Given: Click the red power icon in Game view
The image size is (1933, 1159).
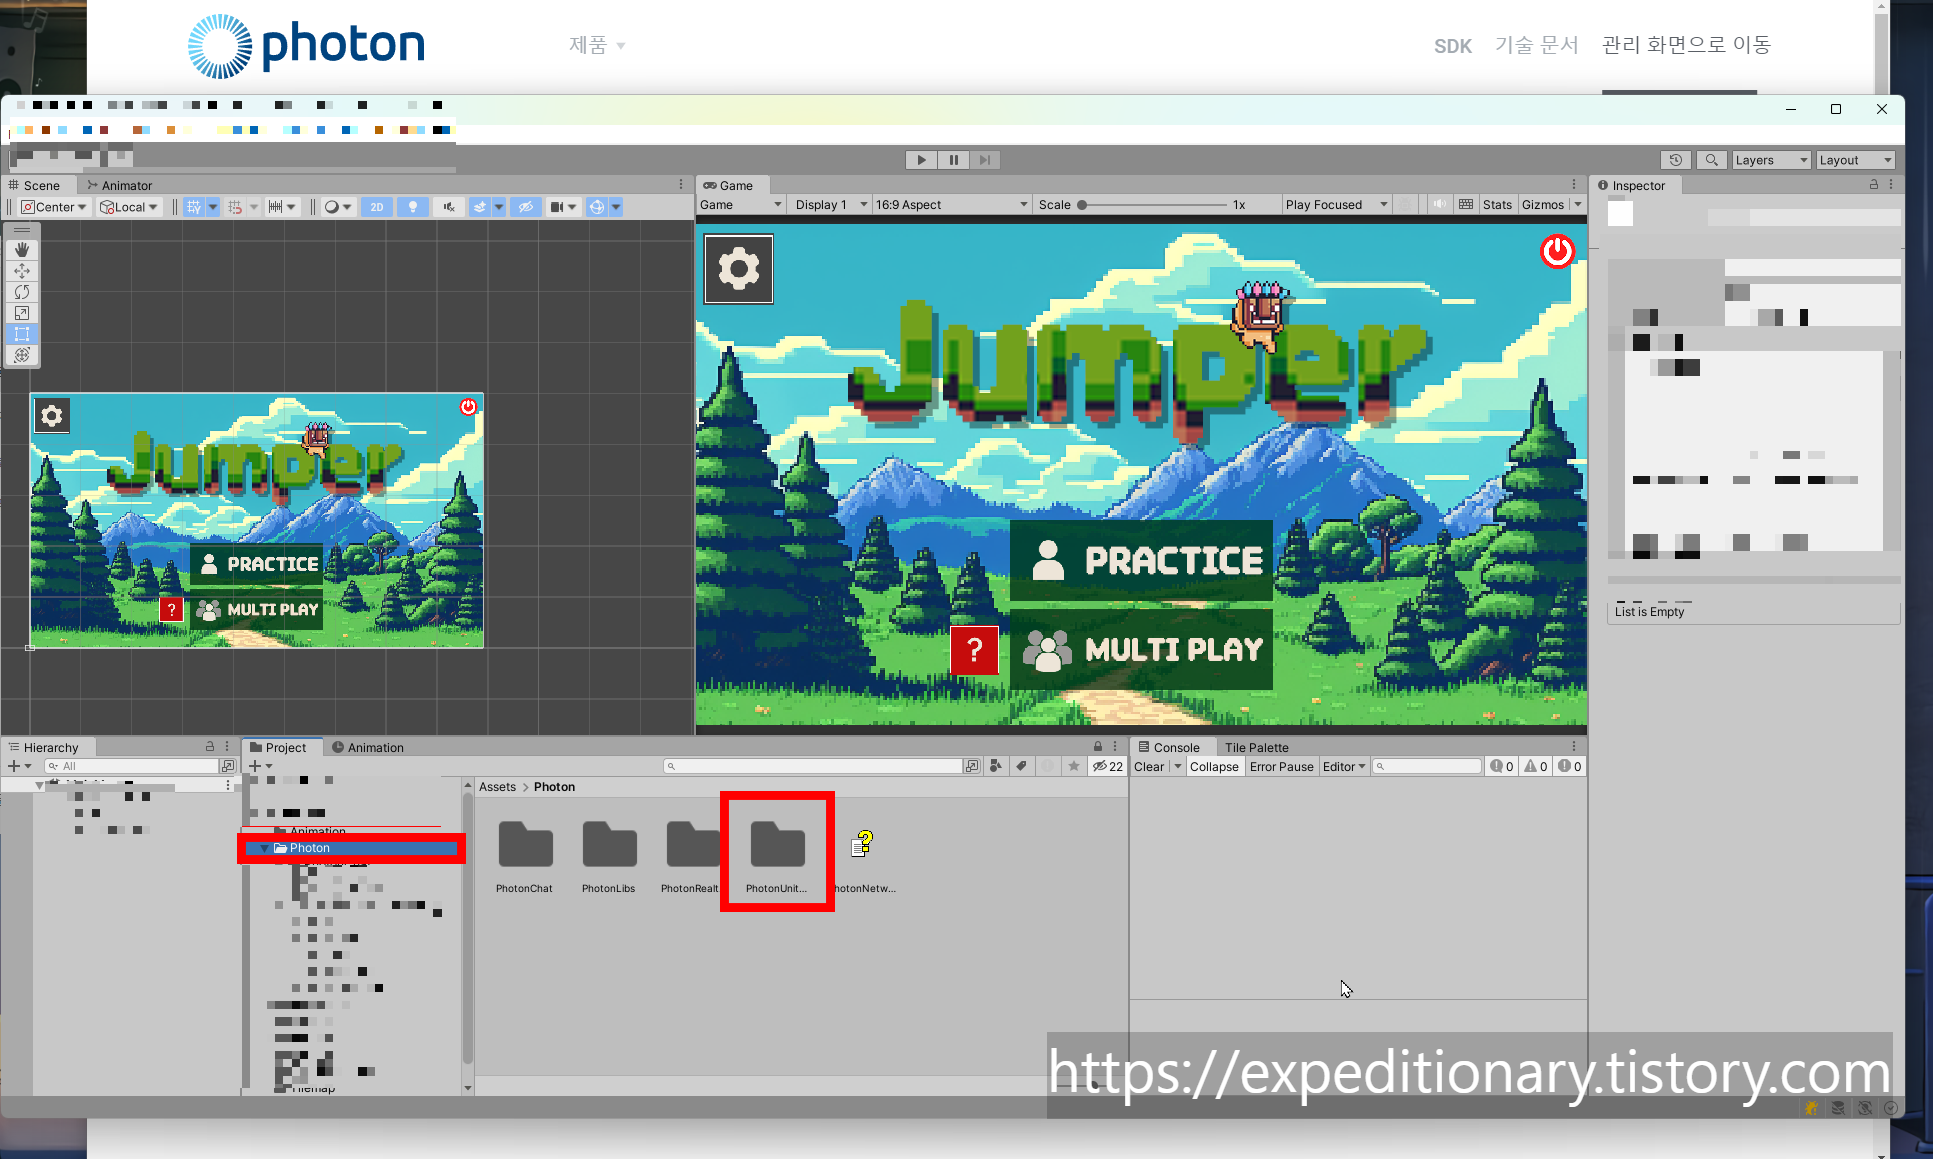Looking at the screenshot, I should (x=1556, y=251).
